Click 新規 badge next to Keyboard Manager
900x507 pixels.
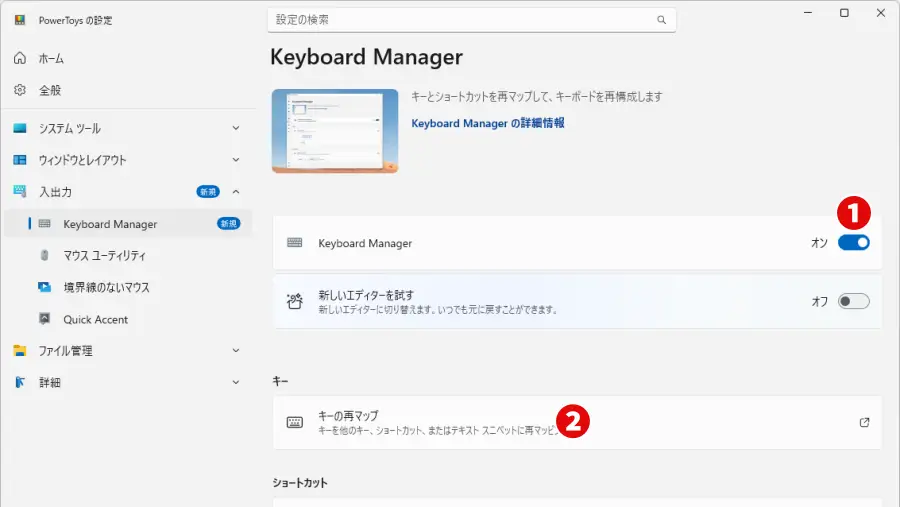point(228,223)
